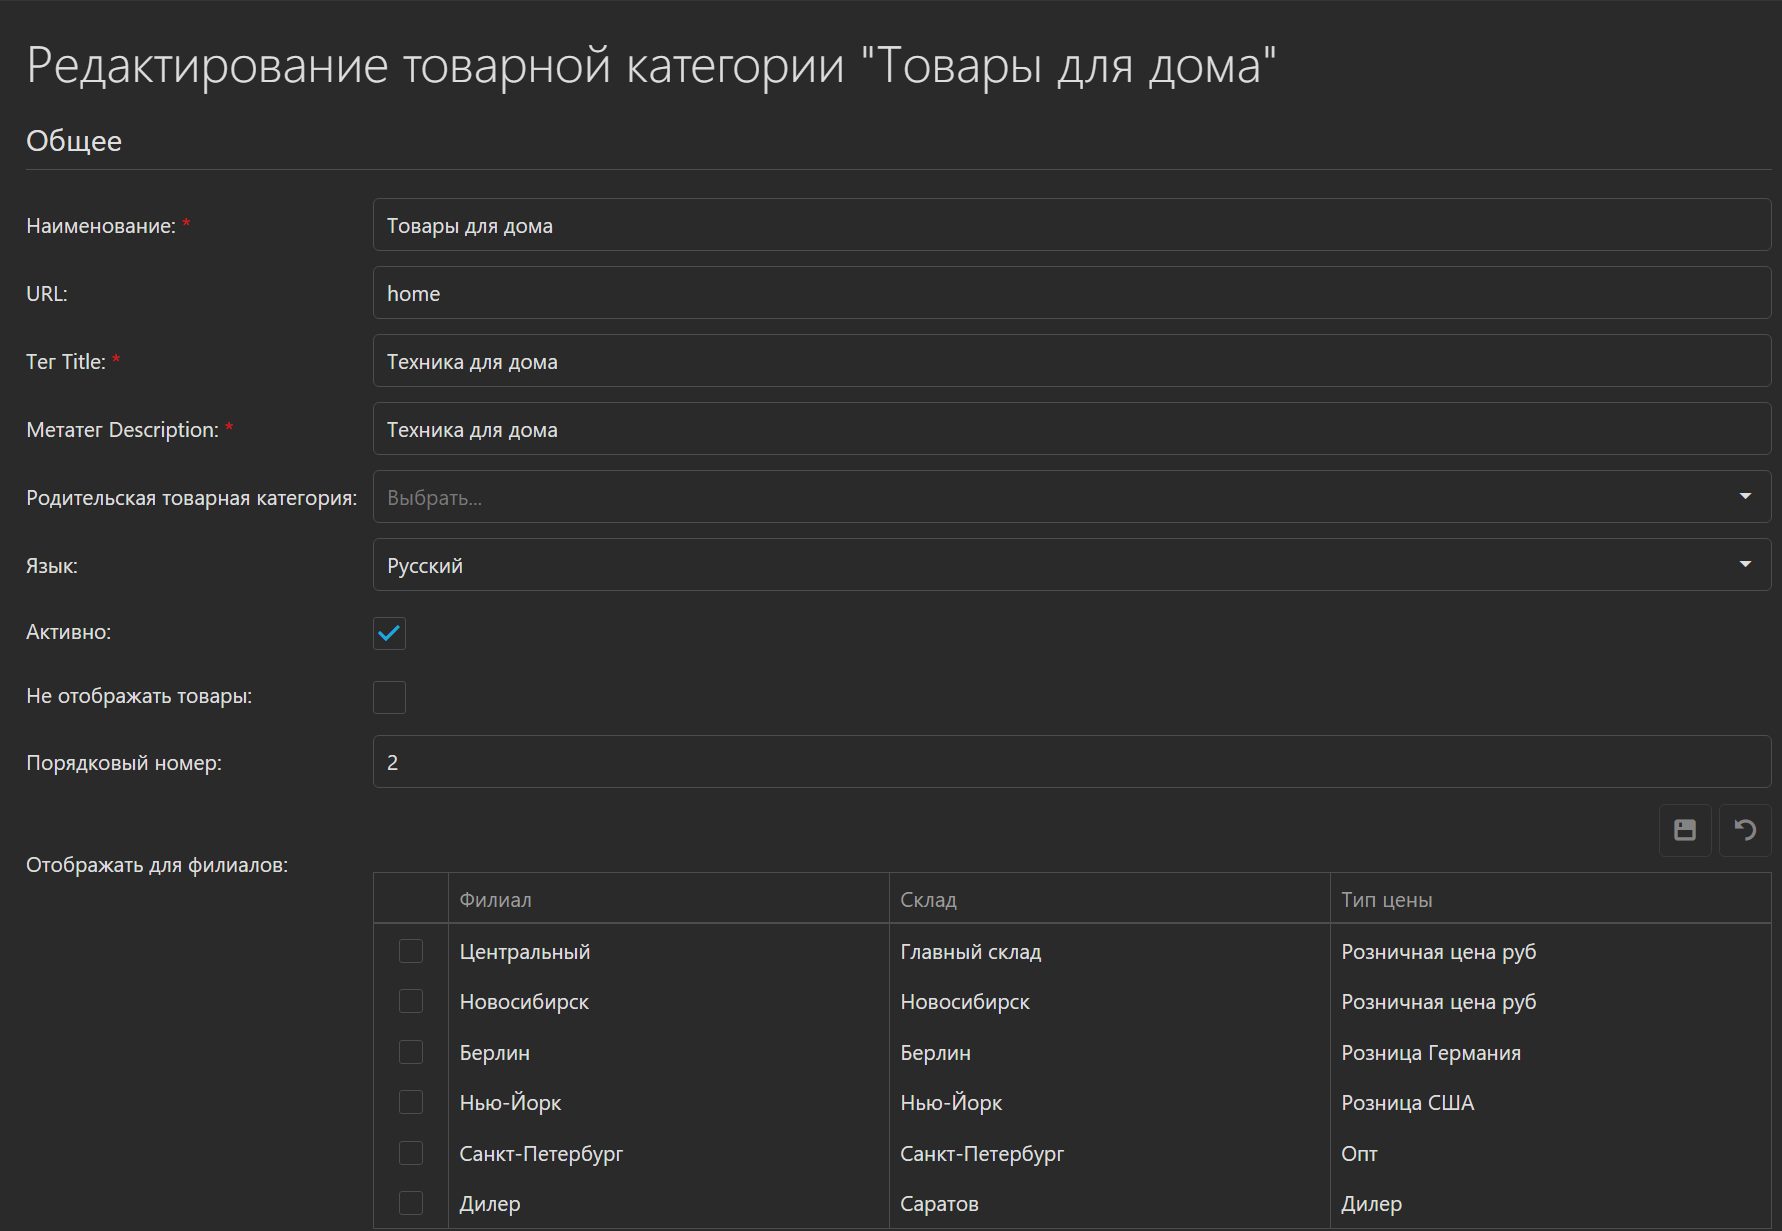This screenshot has width=1782, height=1231.
Task: Expand the language selector arrow
Action: pyautogui.click(x=1746, y=564)
